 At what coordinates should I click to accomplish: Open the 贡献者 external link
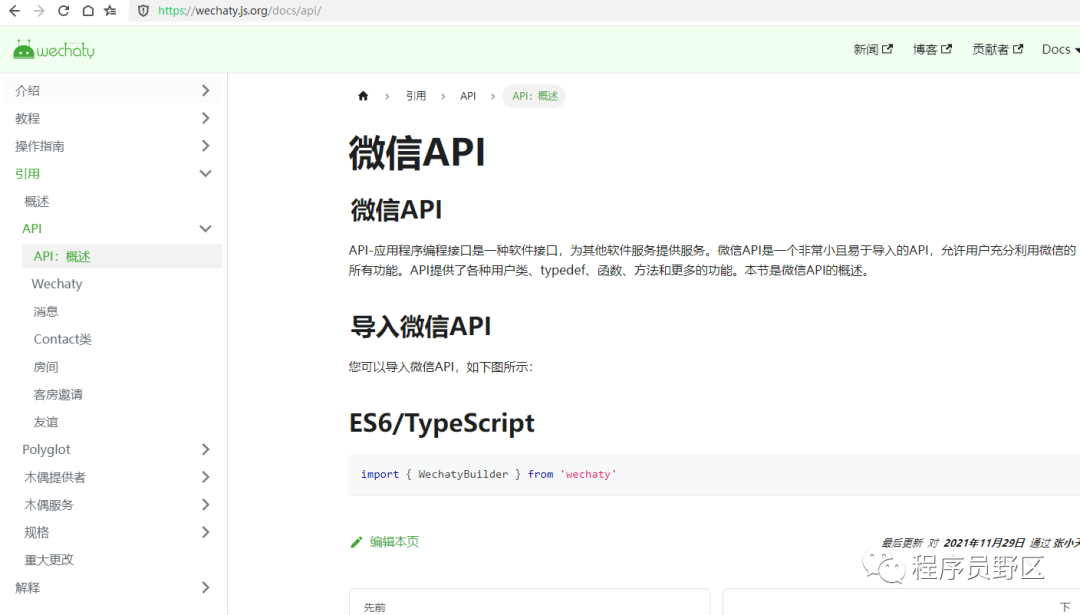pyautogui.click(x=997, y=50)
